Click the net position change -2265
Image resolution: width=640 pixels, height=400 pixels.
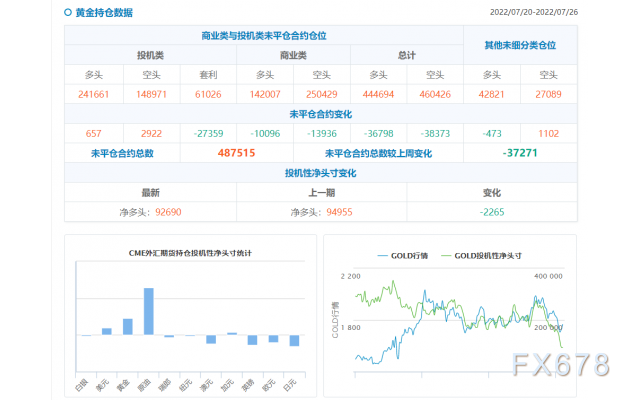[x=492, y=212]
